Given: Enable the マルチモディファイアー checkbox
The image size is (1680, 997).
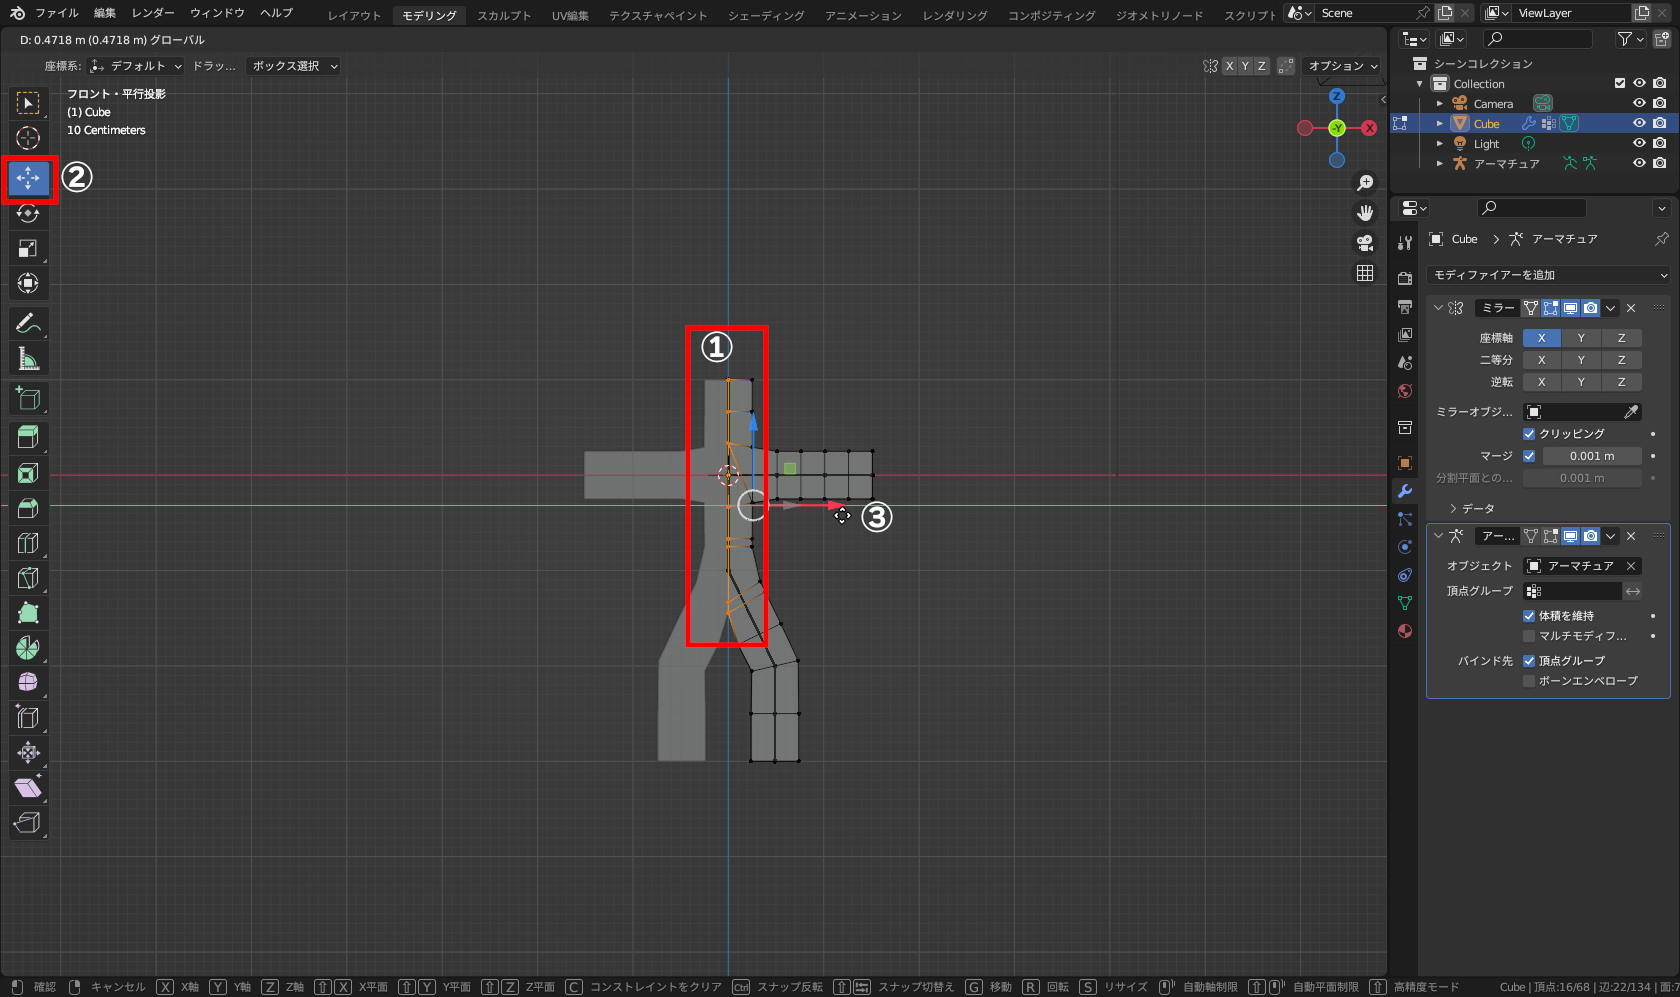Looking at the screenshot, I should (1529, 636).
